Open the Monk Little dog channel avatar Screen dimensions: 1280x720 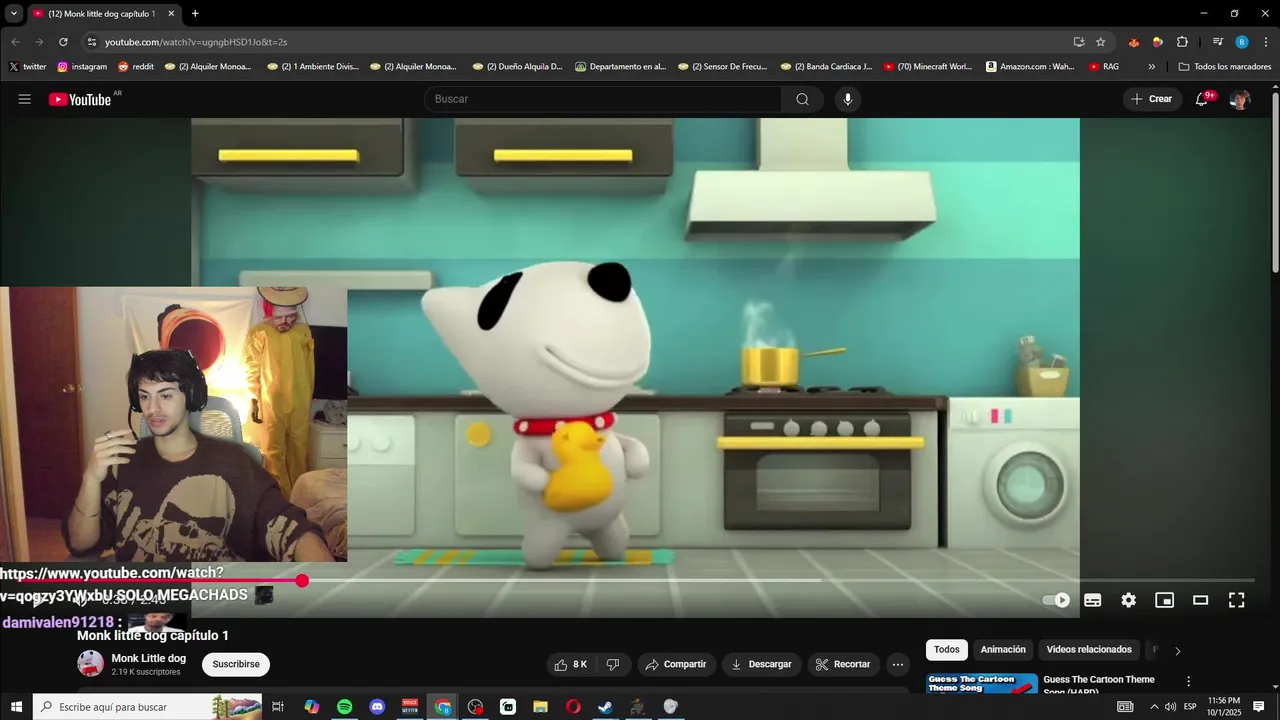91,663
